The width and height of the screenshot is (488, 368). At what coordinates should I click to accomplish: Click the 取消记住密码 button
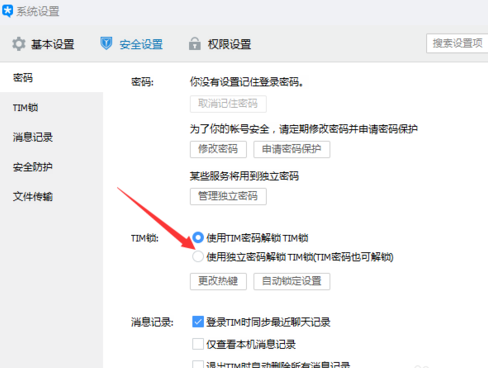point(228,104)
